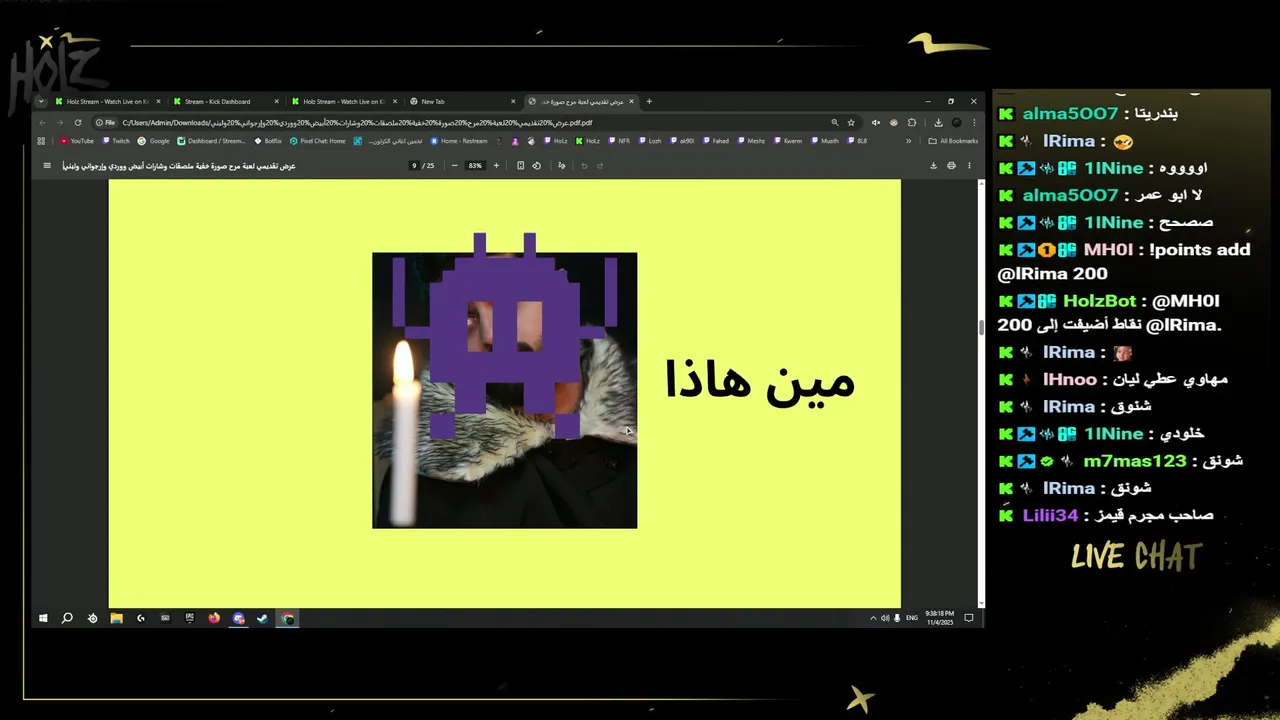
Task: Open Firefox from the taskbar
Action: pyautogui.click(x=214, y=619)
